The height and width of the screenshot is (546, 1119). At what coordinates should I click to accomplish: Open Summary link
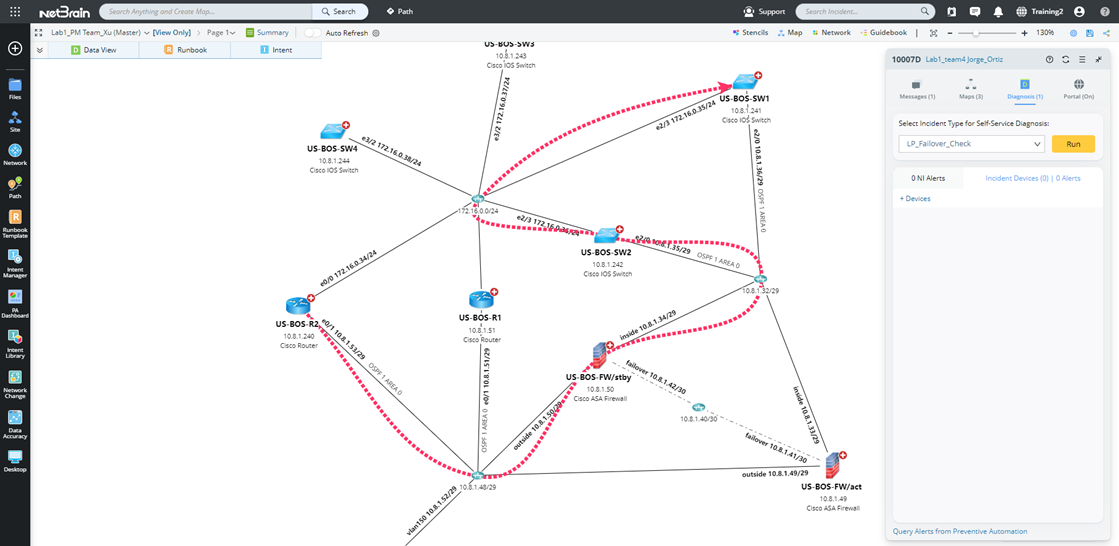click(268, 33)
